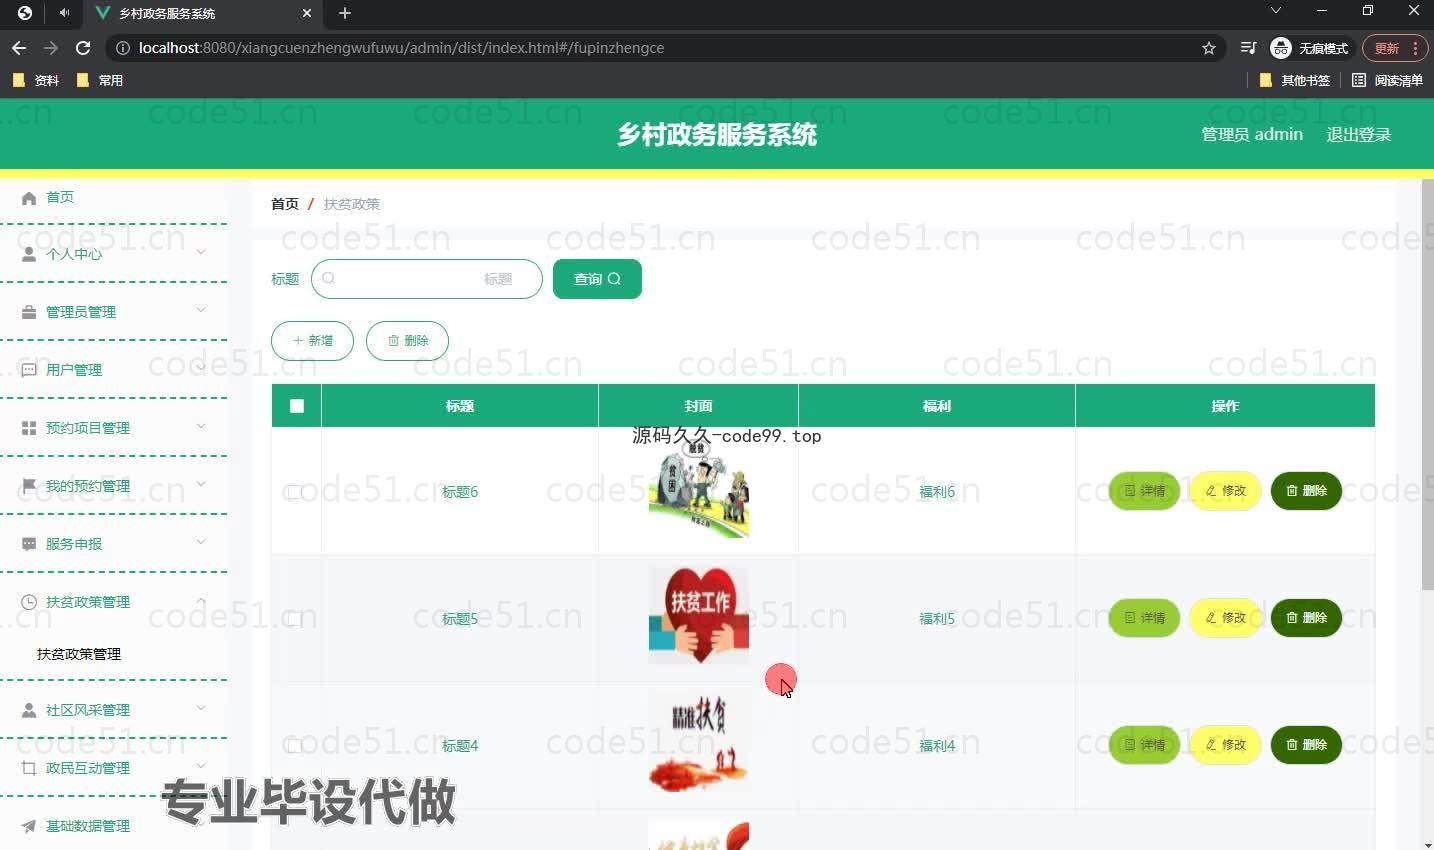The height and width of the screenshot is (850, 1434).
Task: Click the crop icon beside 政民互动管理
Action: [29, 768]
